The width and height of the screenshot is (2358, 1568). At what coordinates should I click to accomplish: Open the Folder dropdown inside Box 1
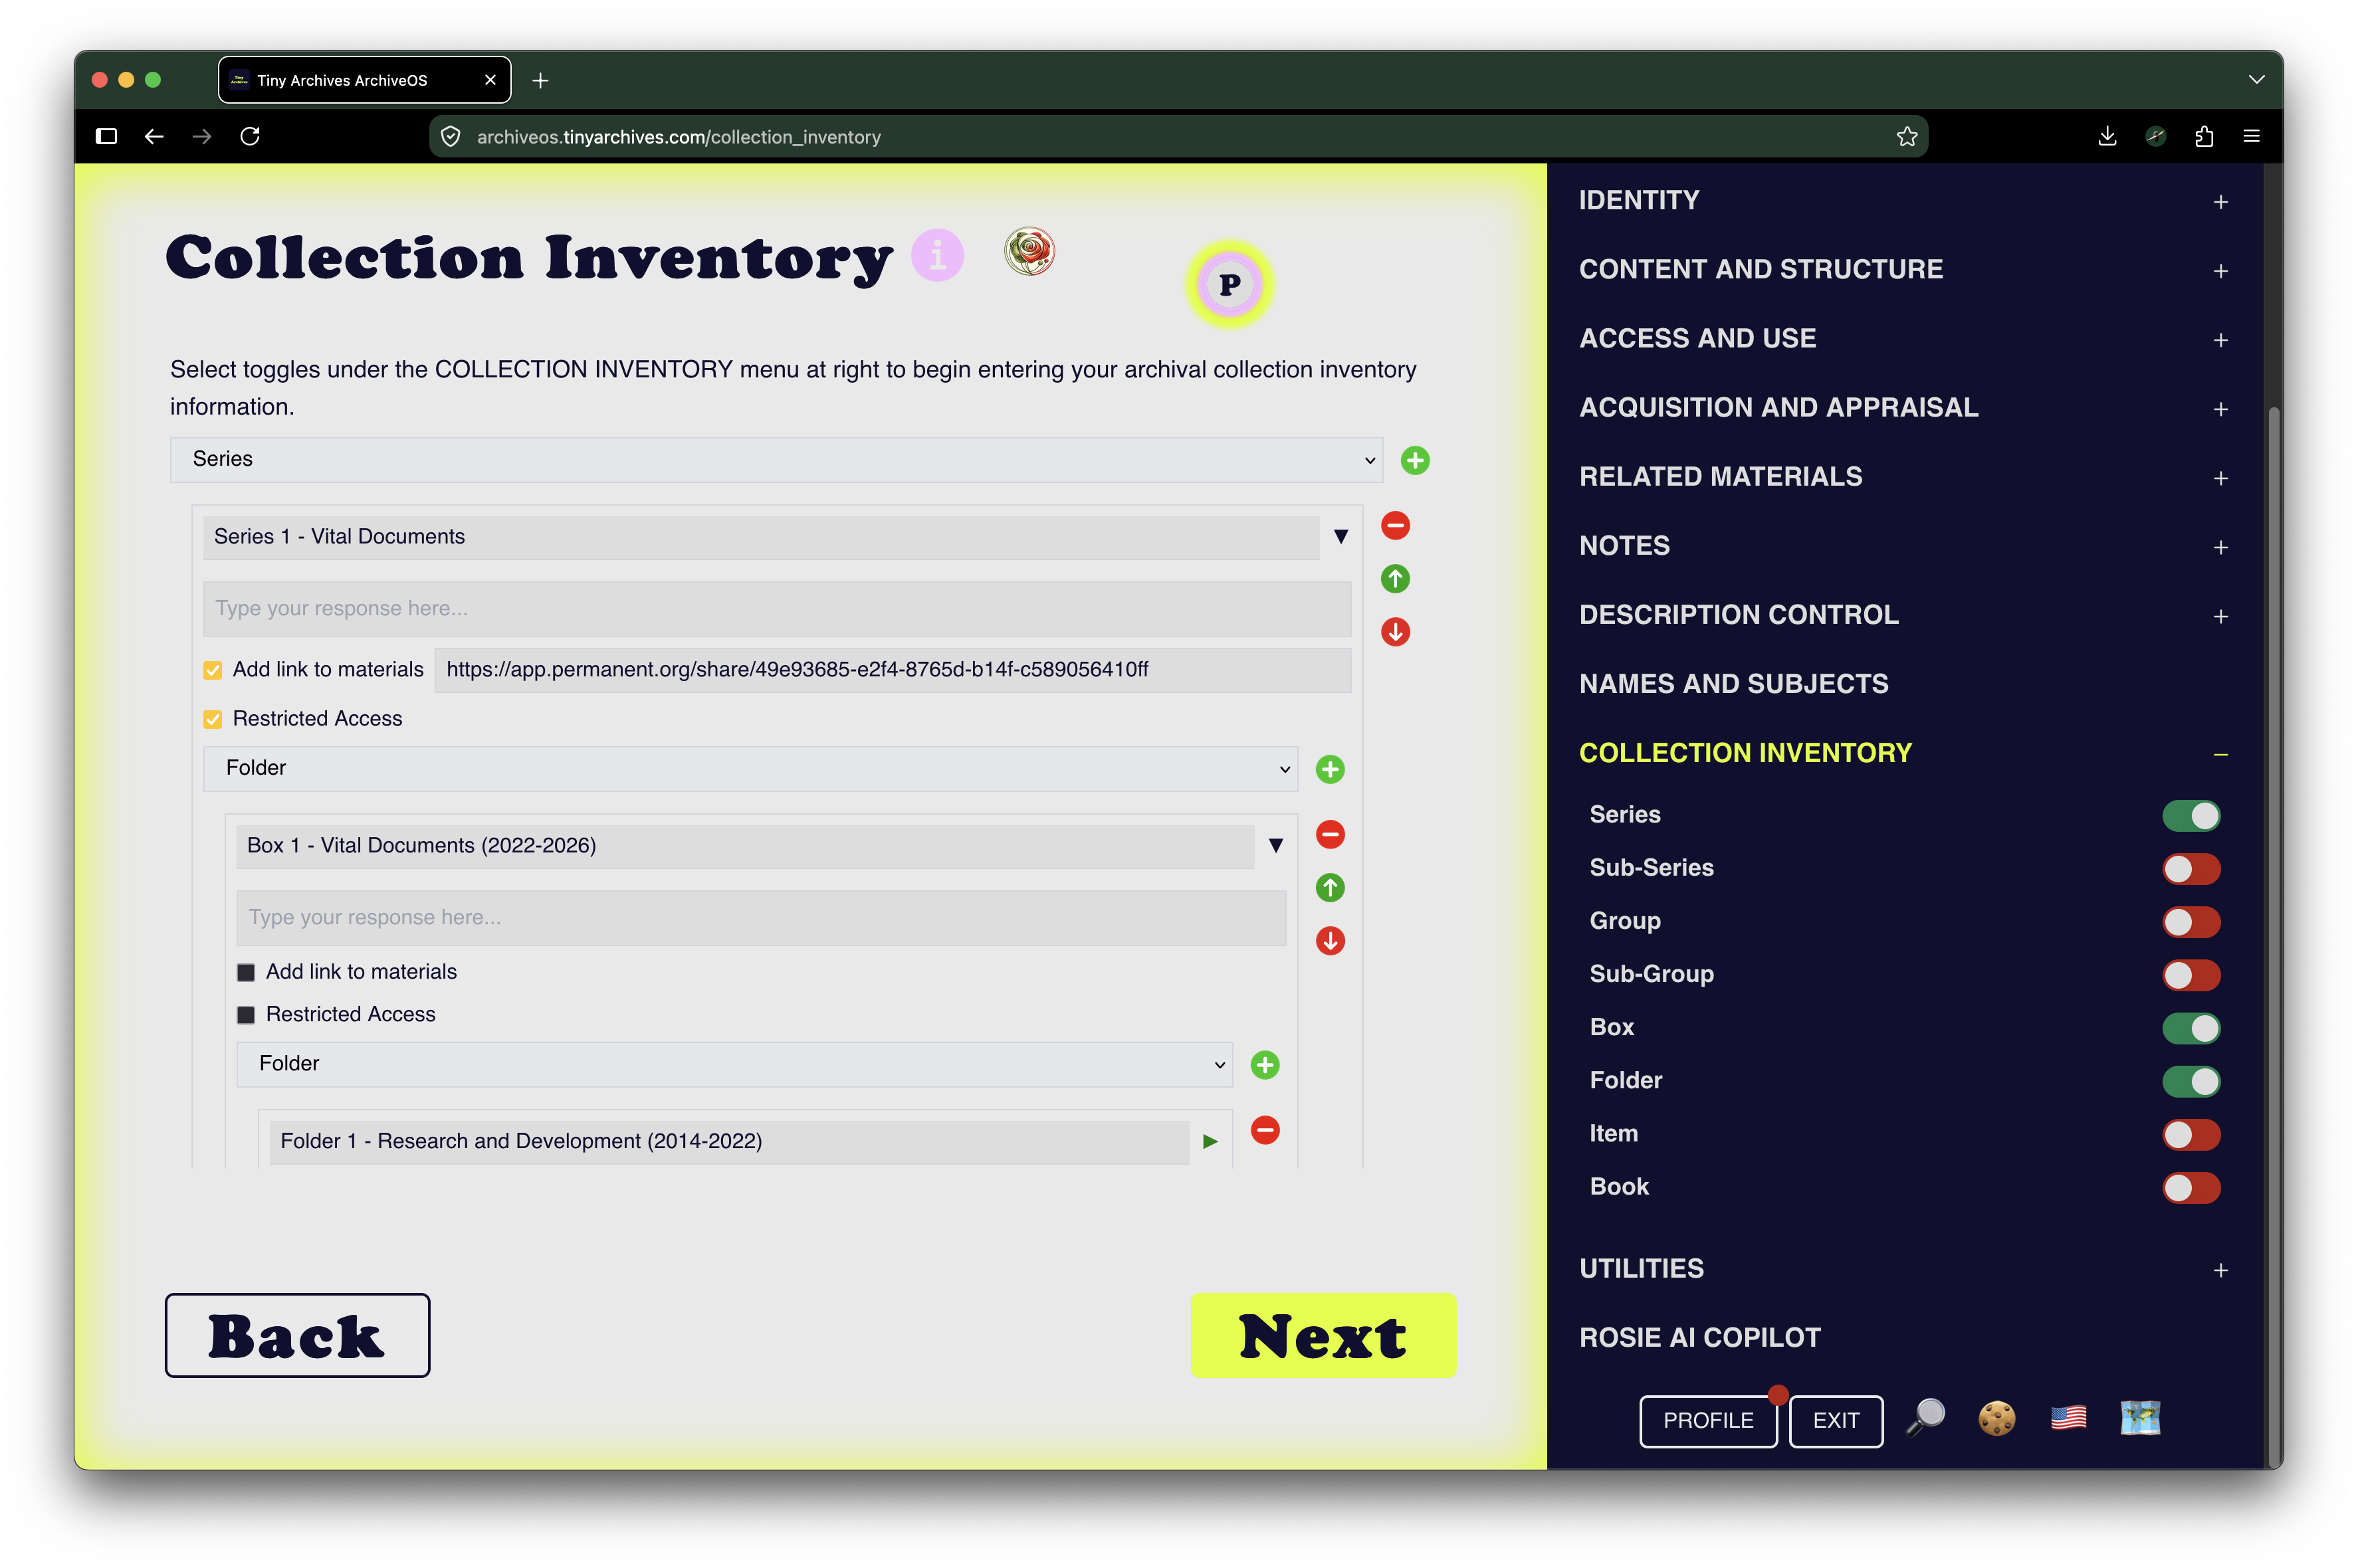pyautogui.click(x=734, y=1064)
